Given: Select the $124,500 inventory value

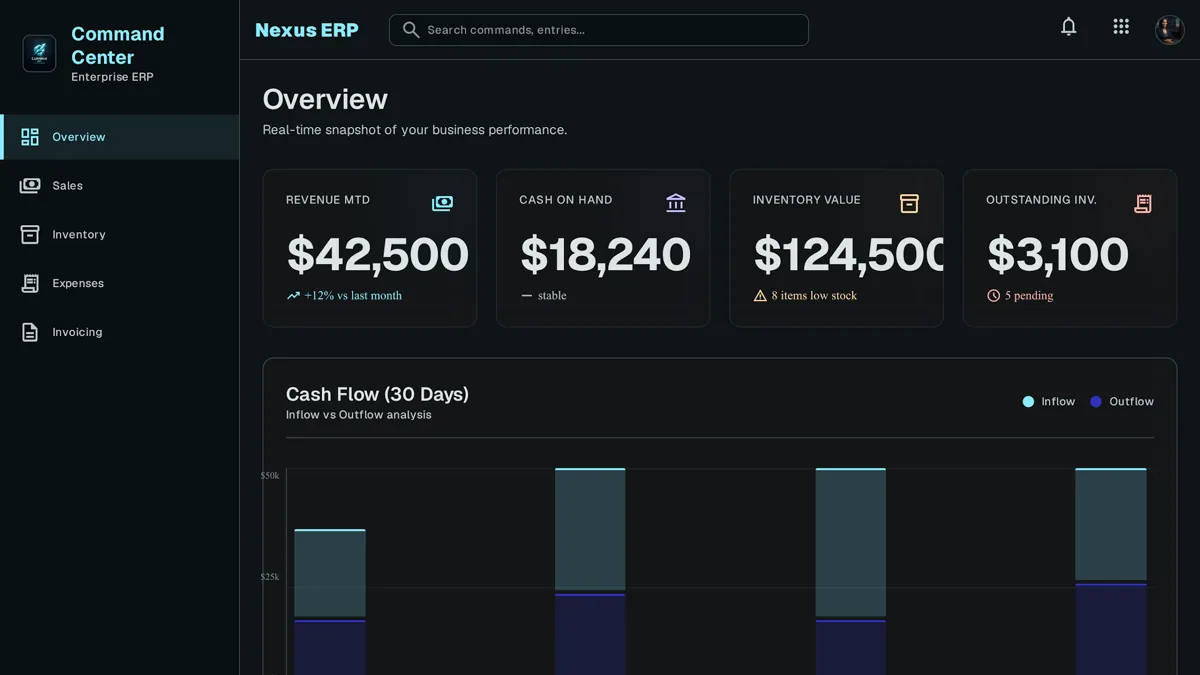Looking at the screenshot, I should click(848, 255).
